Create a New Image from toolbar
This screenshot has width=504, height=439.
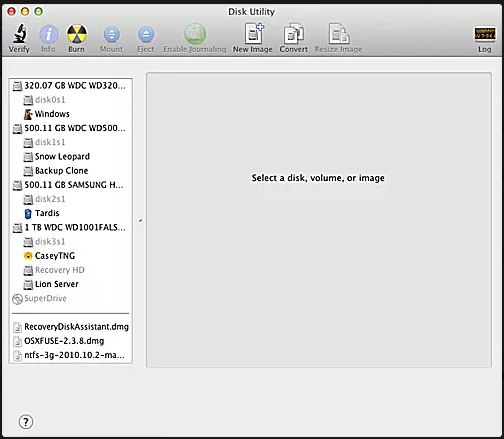pos(254,33)
